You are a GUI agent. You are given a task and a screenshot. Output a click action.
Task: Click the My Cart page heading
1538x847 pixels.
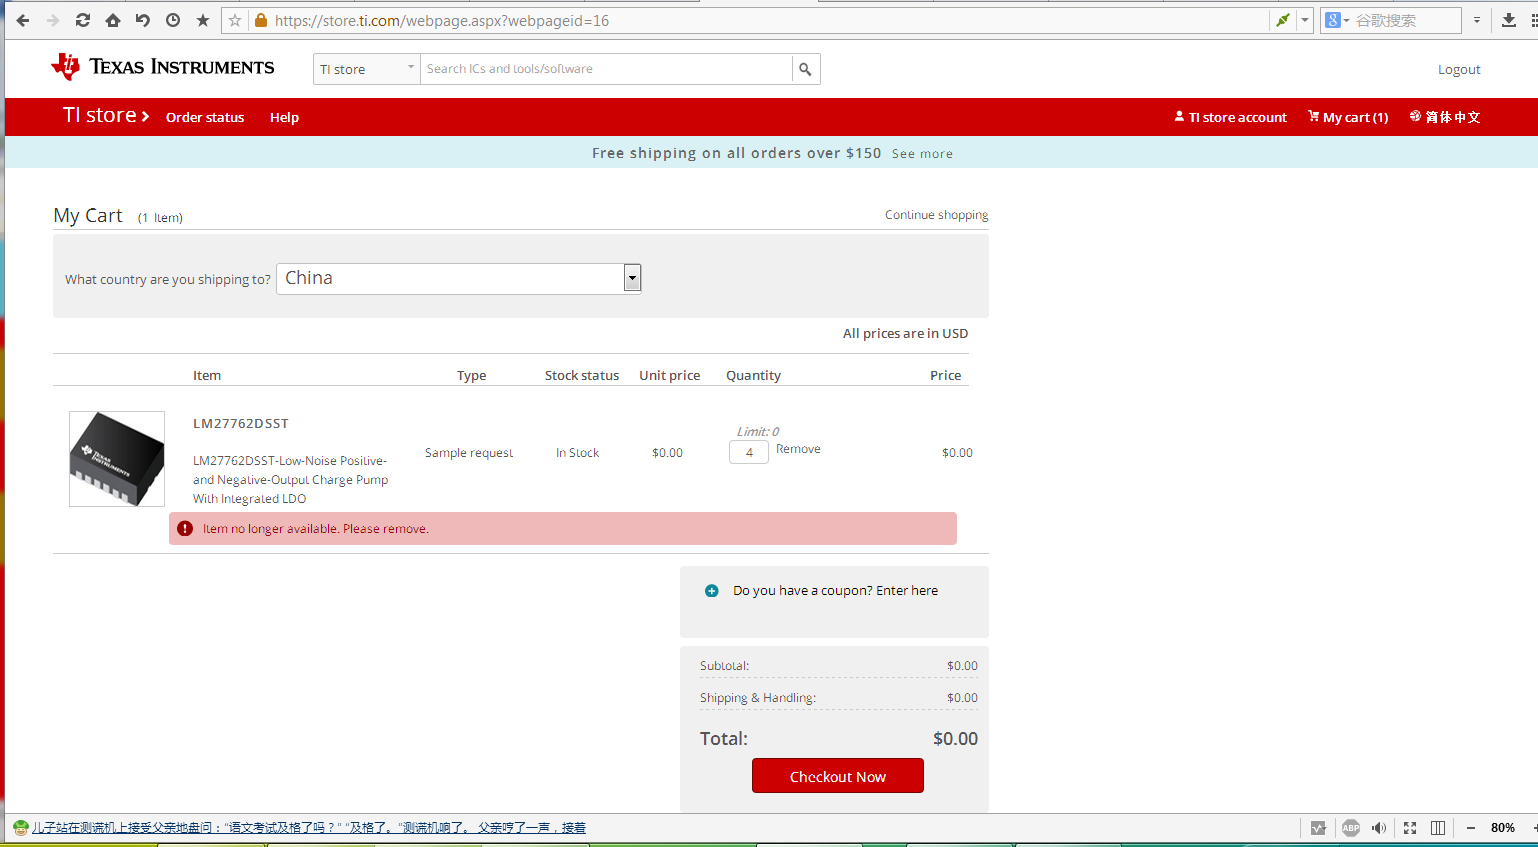click(x=88, y=216)
